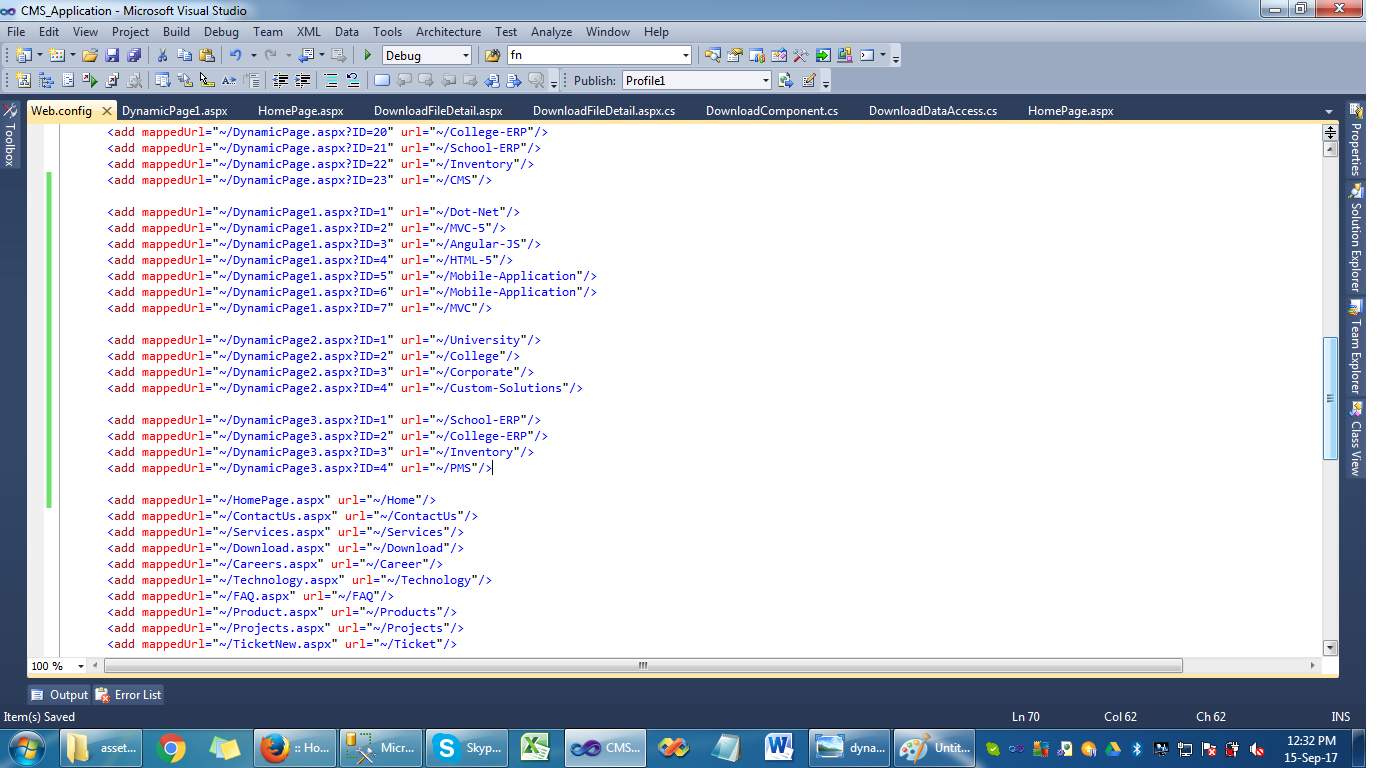The image size is (1390, 768).
Task: Switch to the DownloadComponent.cs tab
Action: 772,111
